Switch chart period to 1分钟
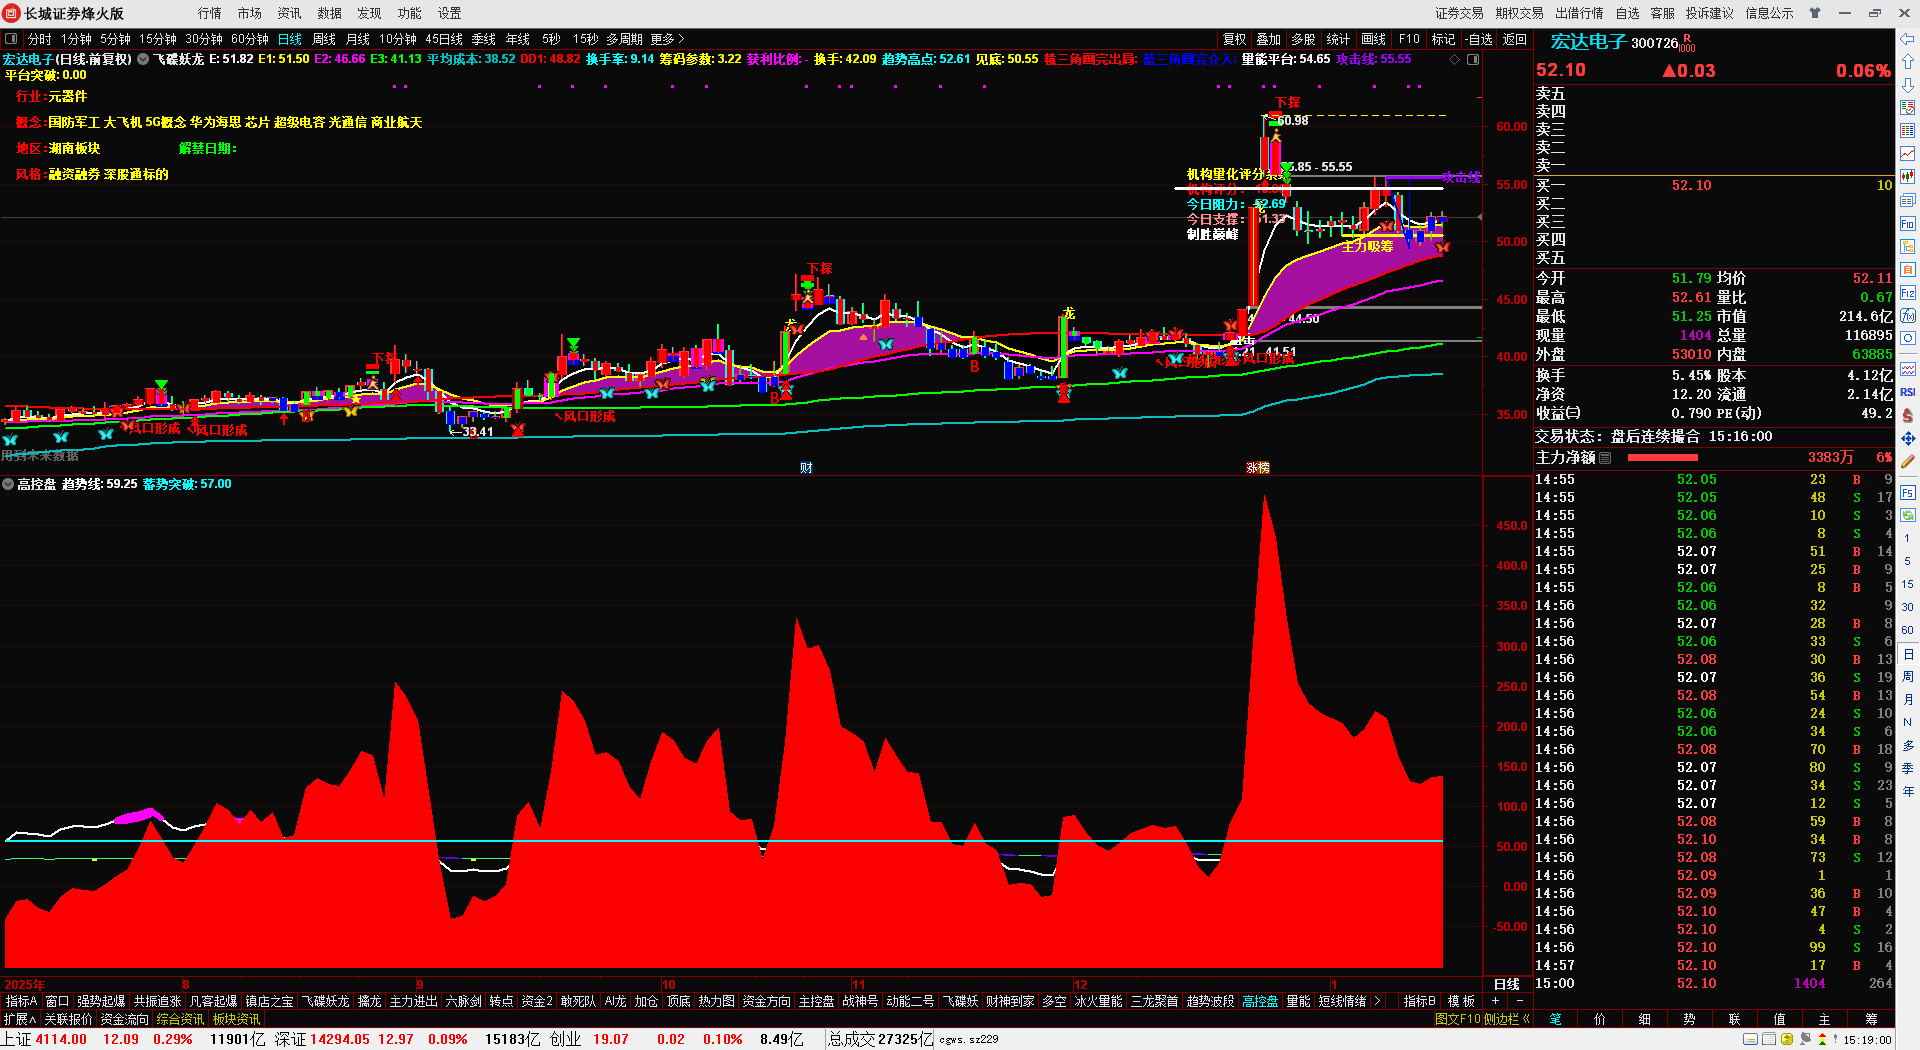Screen dimensions: 1920x1050 click(77, 39)
